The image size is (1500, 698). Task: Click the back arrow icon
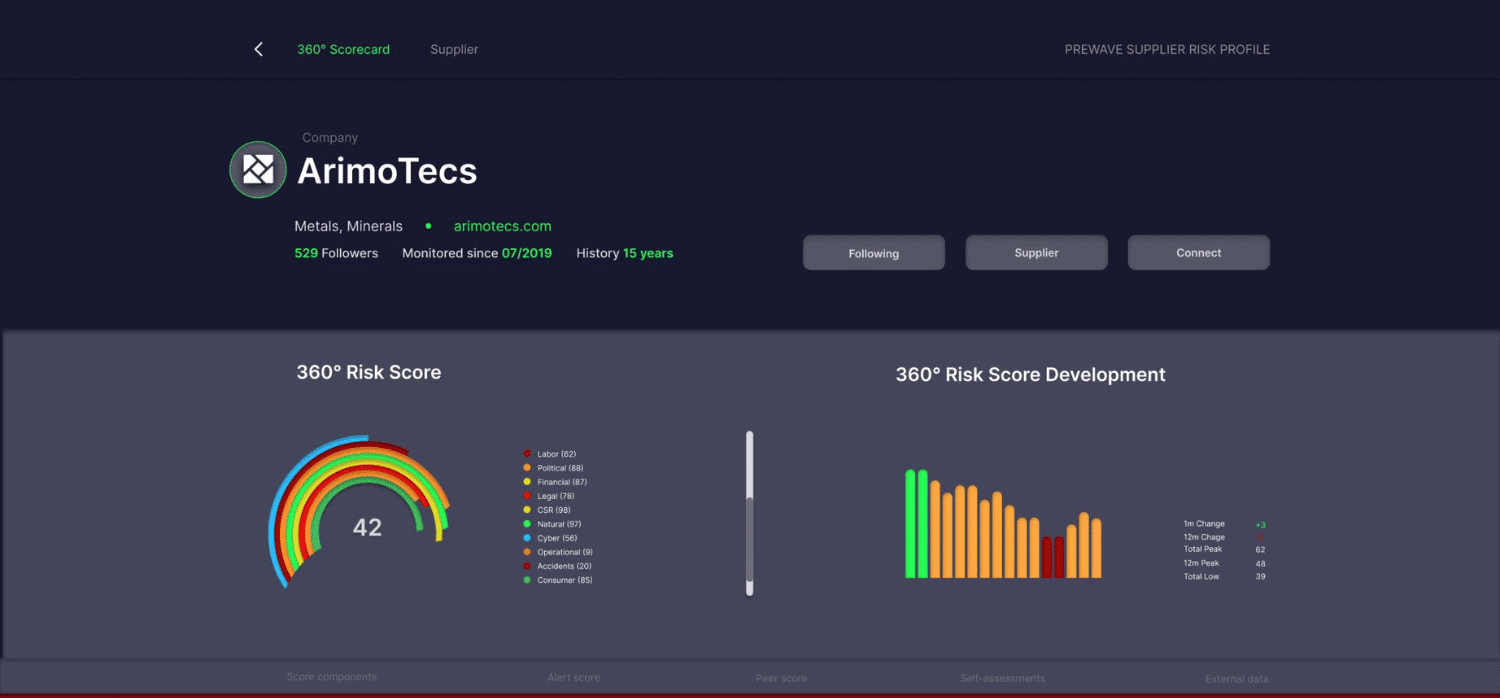[258, 49]
